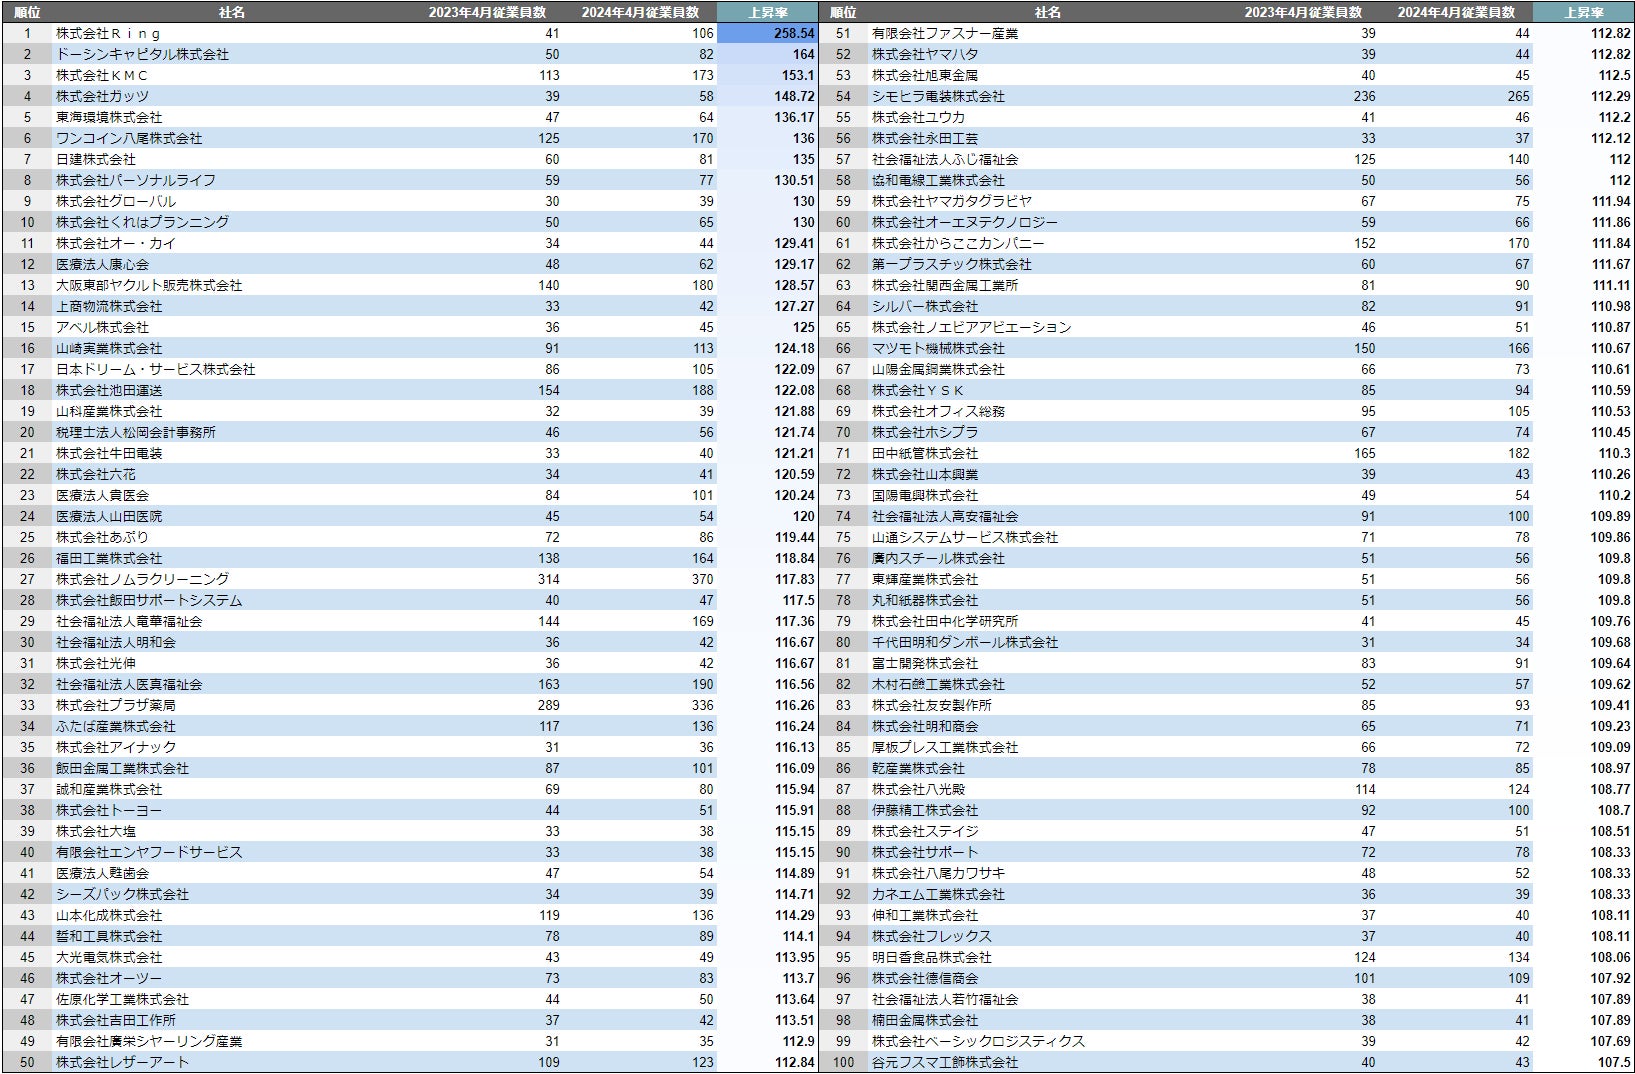Select 株式会社レザーアート company name
The height and width of the screenshot is (1074, 1635).
point(122,1062)
